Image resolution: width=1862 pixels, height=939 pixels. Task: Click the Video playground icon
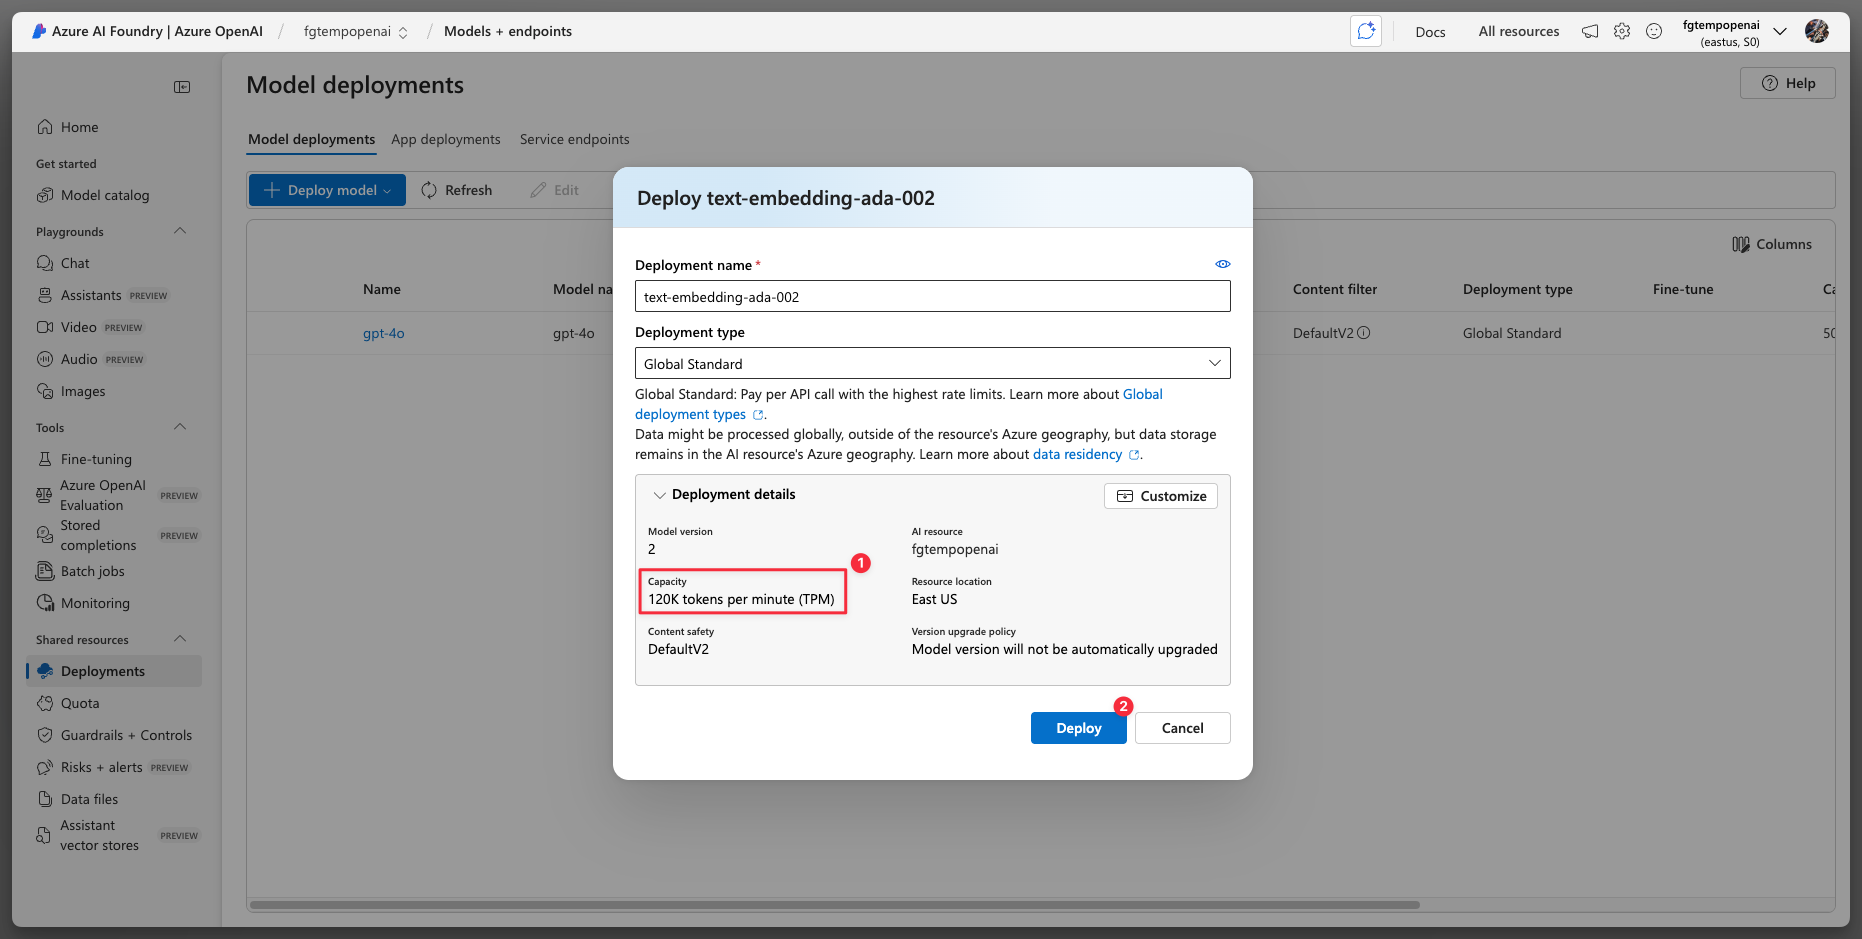(x=45, y=327)
